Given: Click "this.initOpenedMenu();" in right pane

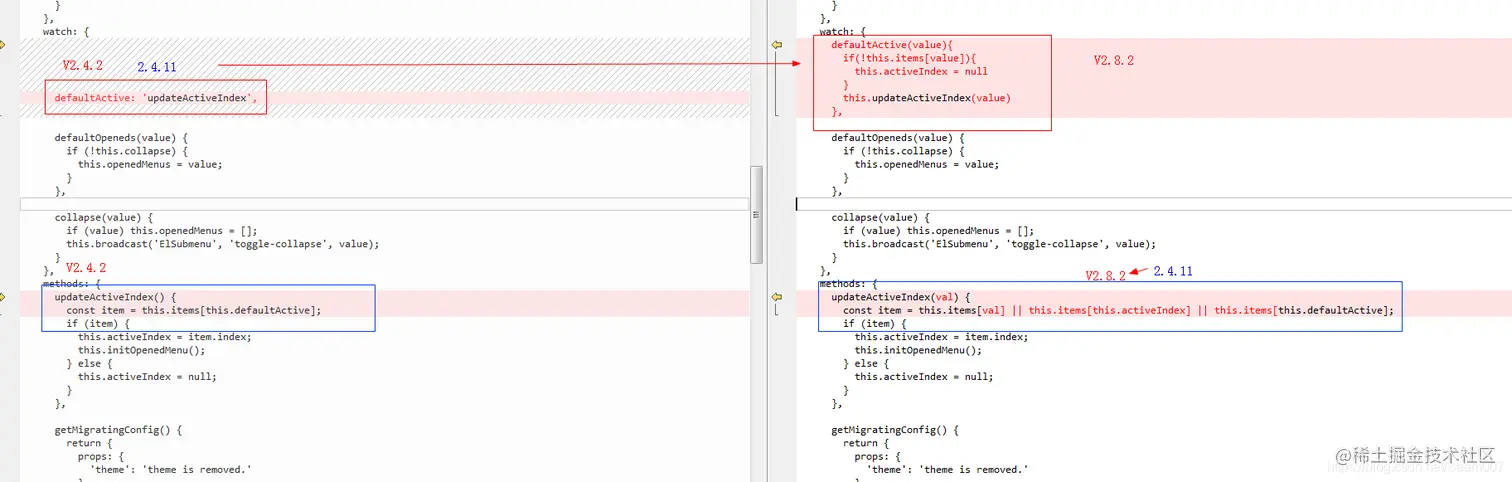Looking at the screenshot, I should 918,350.
